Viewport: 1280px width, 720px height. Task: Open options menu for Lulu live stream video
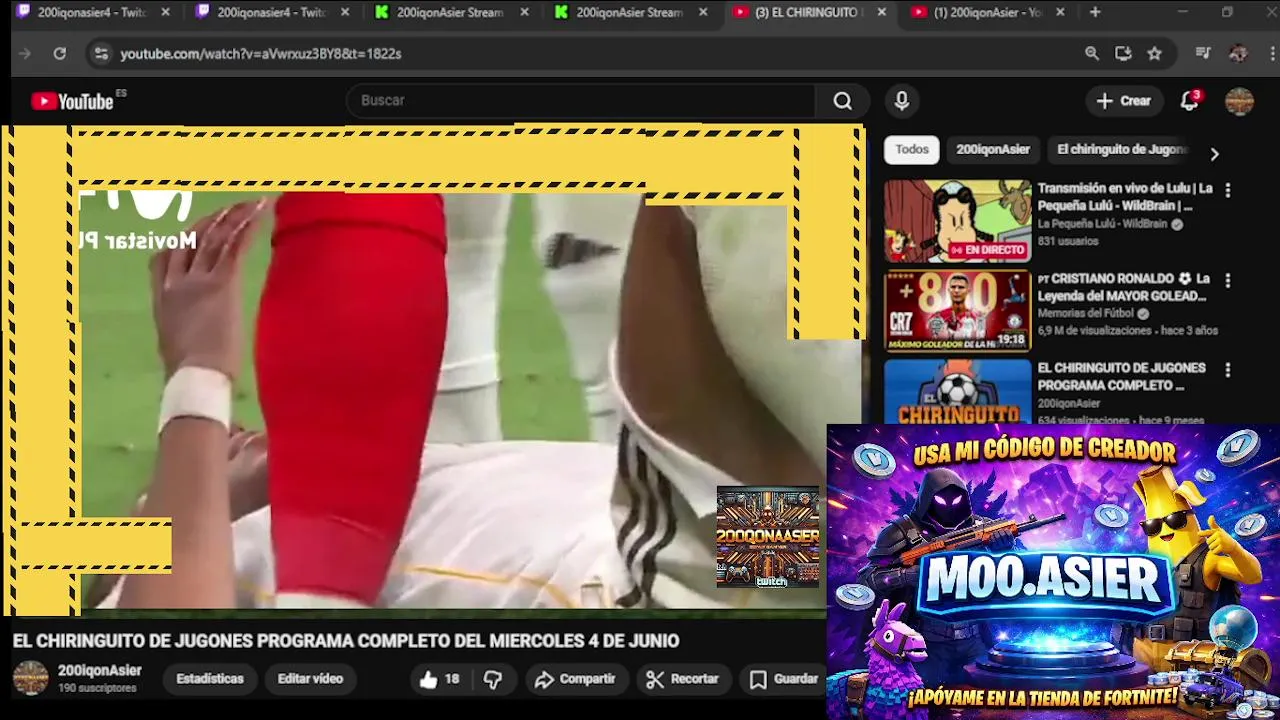pyautogui.click(x=1228, y=189)
